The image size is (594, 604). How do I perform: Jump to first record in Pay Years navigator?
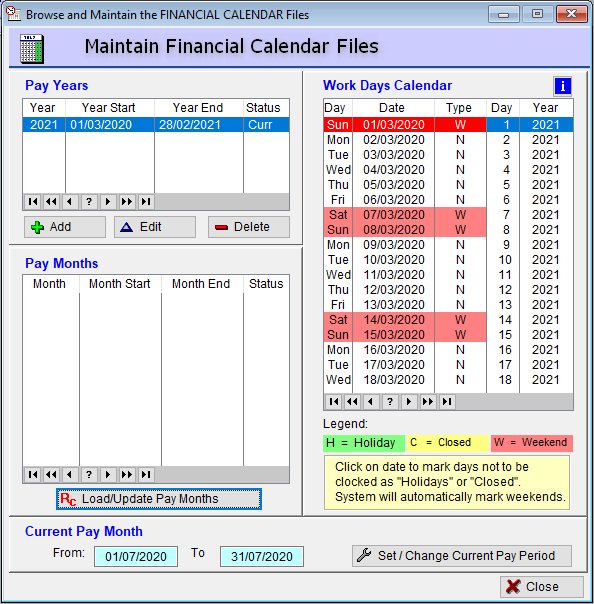[x=33, y=201]
